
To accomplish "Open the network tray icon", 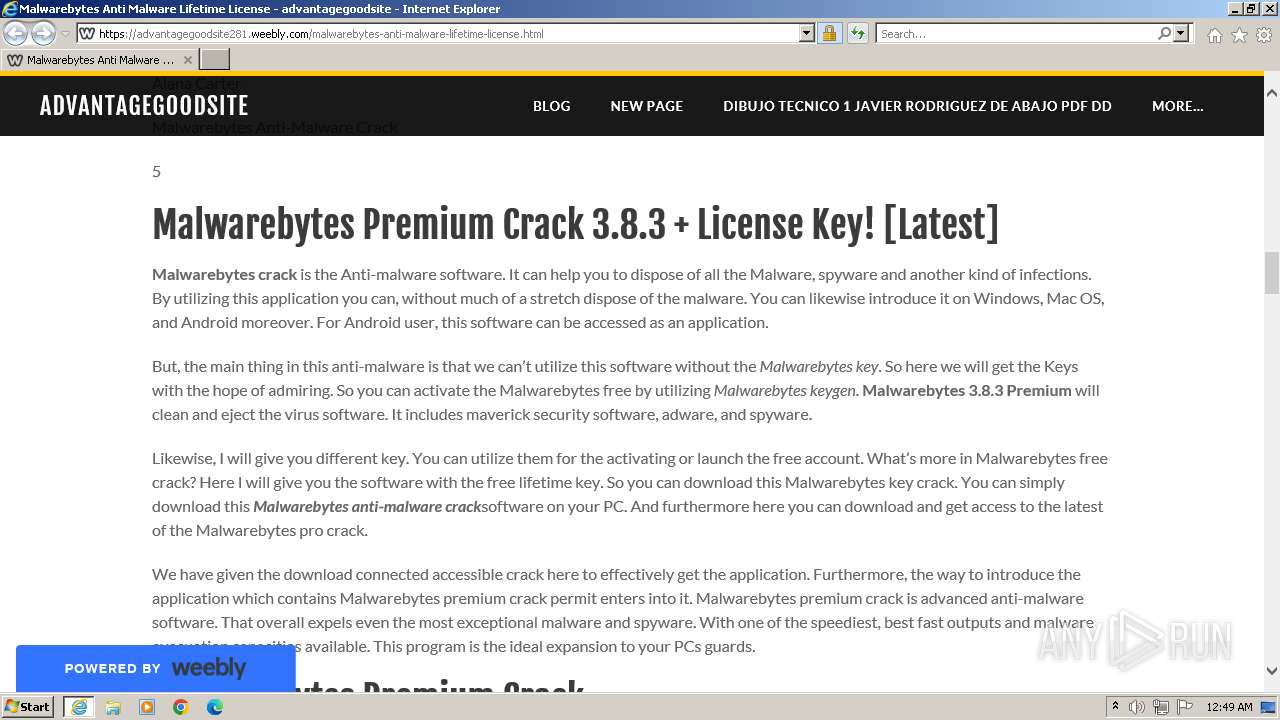I will pyautogui.click(x=1161, y=707).
